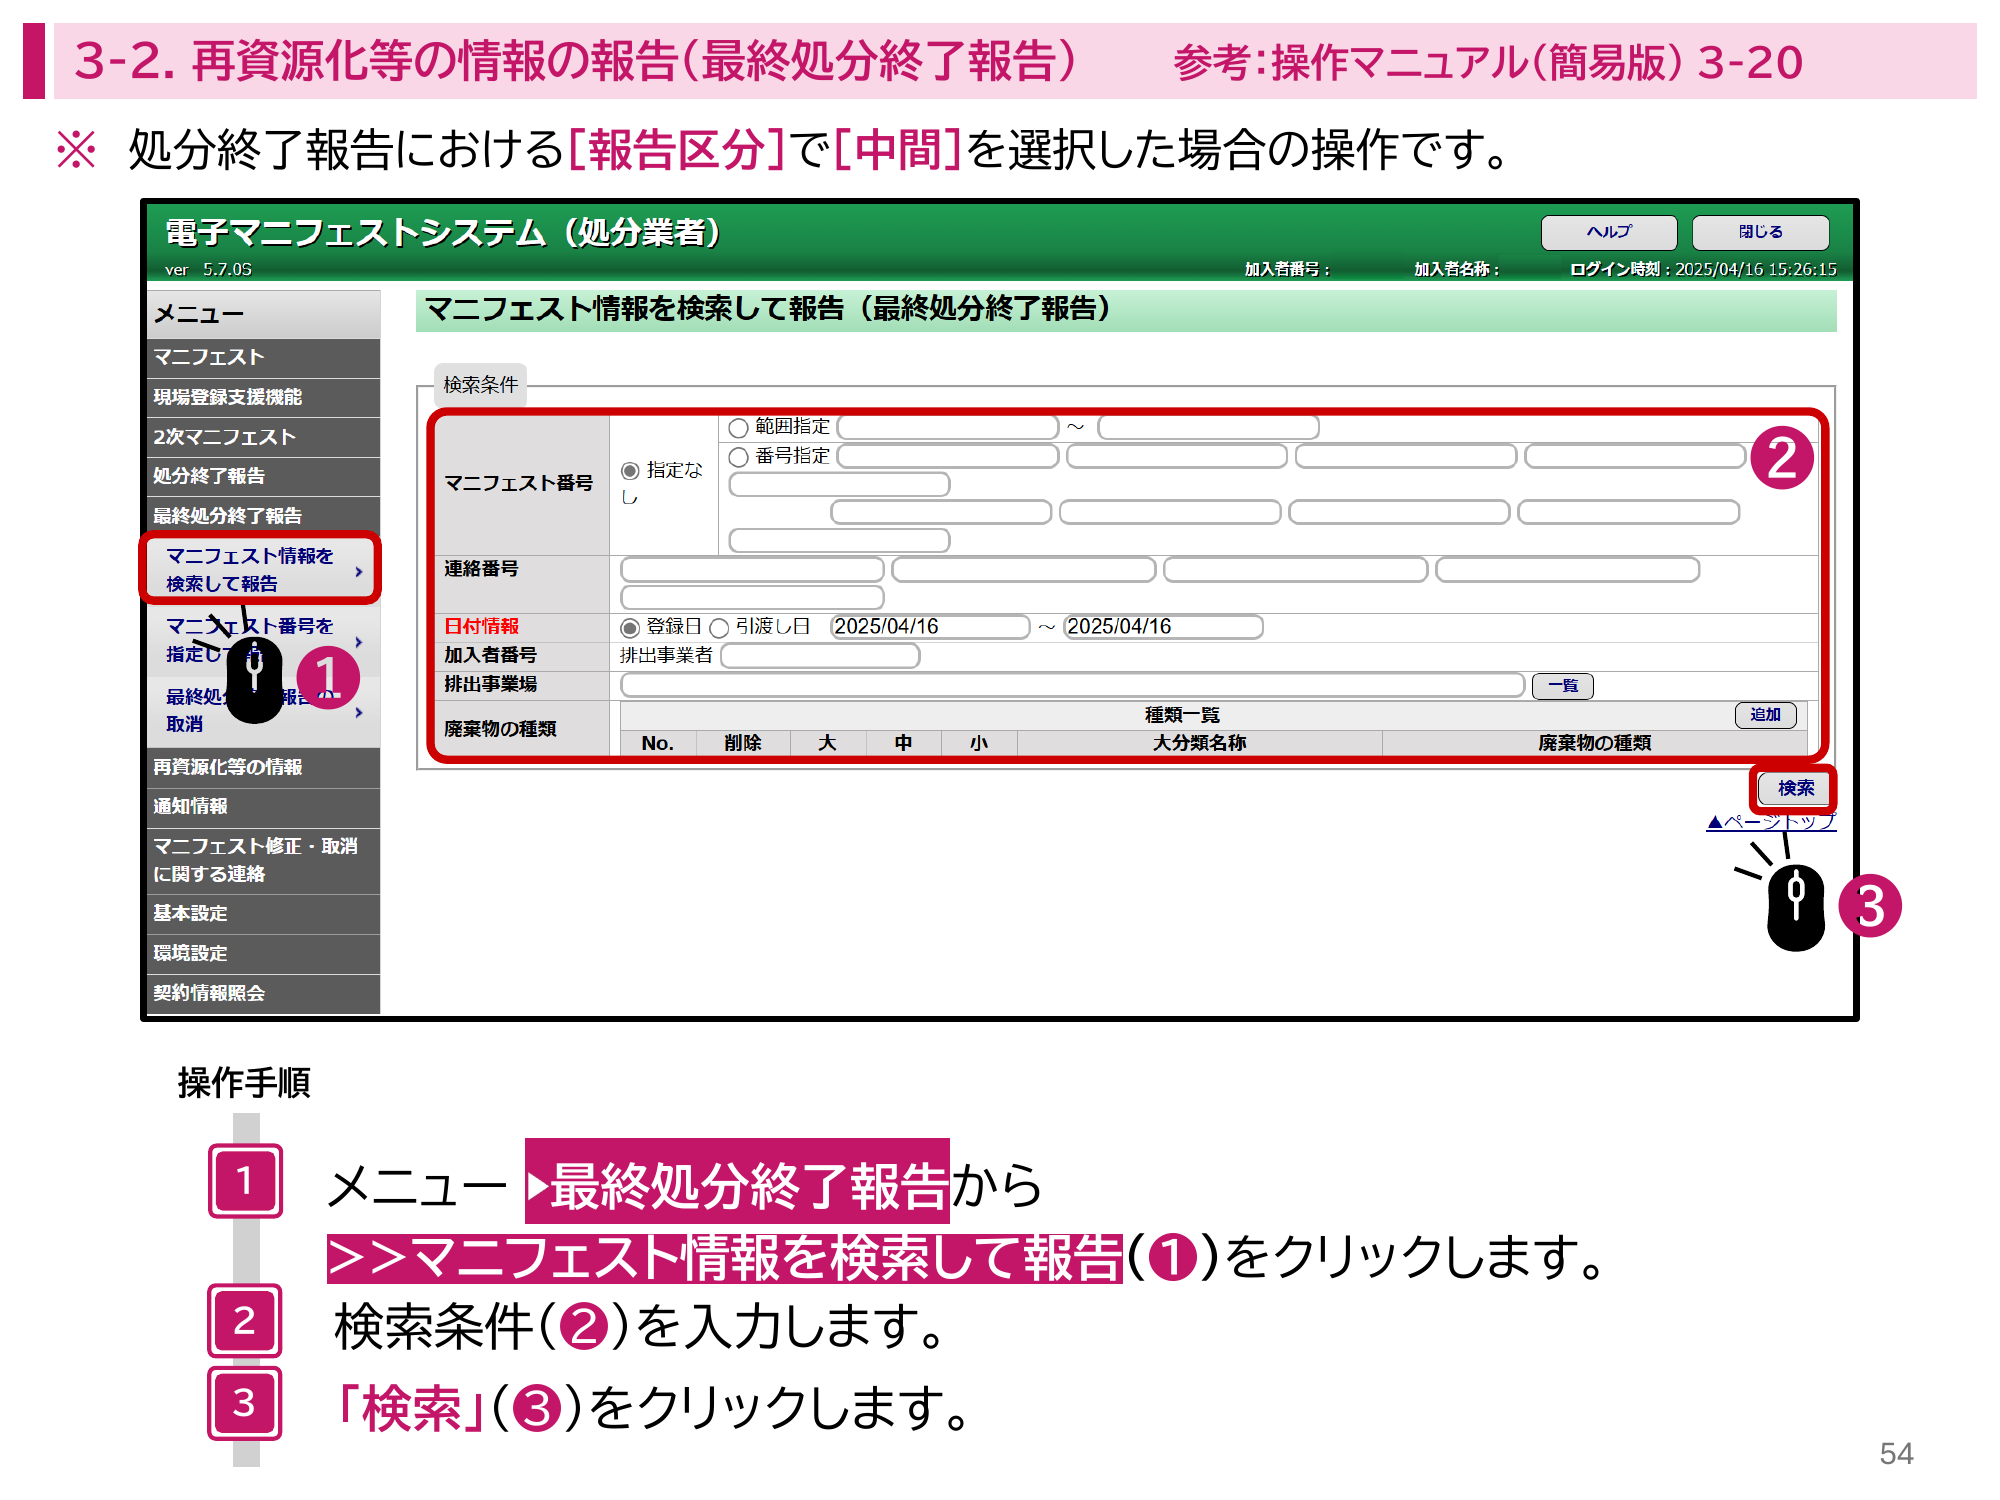Open the 基本設定 menu item
2000x1500 pixels.
(x=263, y=914)
